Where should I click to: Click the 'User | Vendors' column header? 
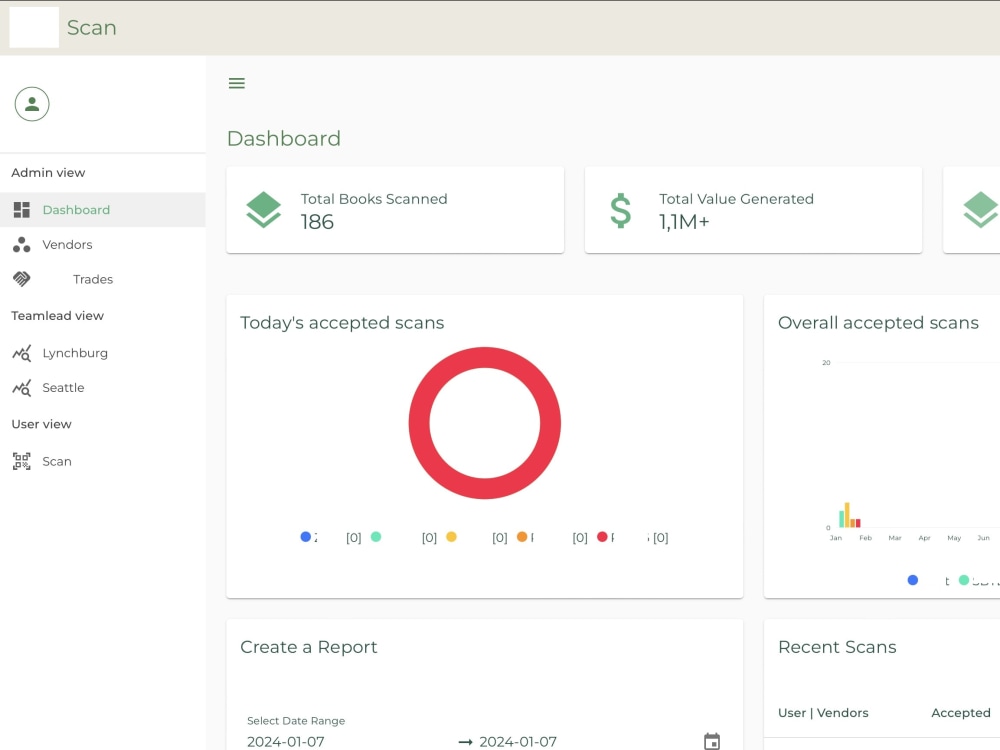pos(823,713)
